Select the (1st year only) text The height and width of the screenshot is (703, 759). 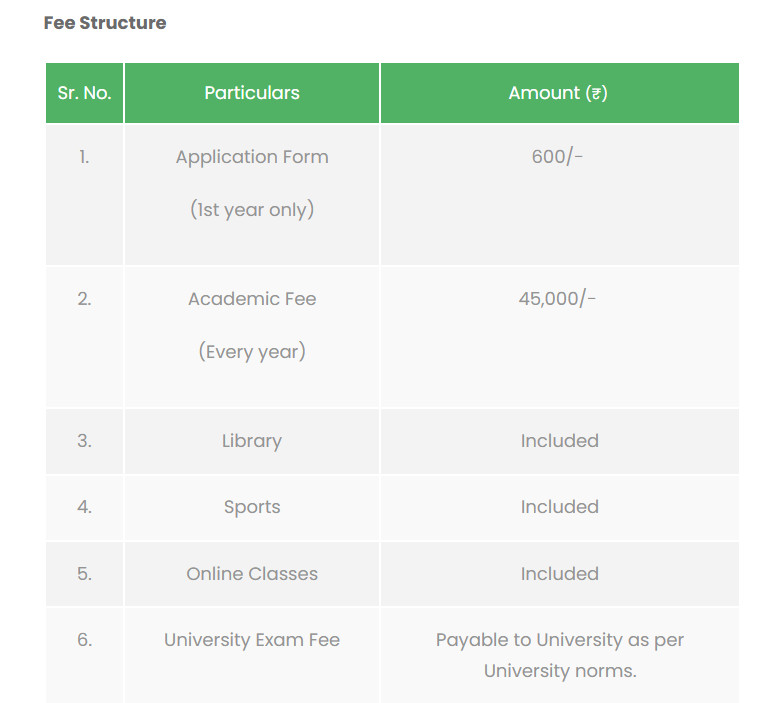tap(252, 210)
